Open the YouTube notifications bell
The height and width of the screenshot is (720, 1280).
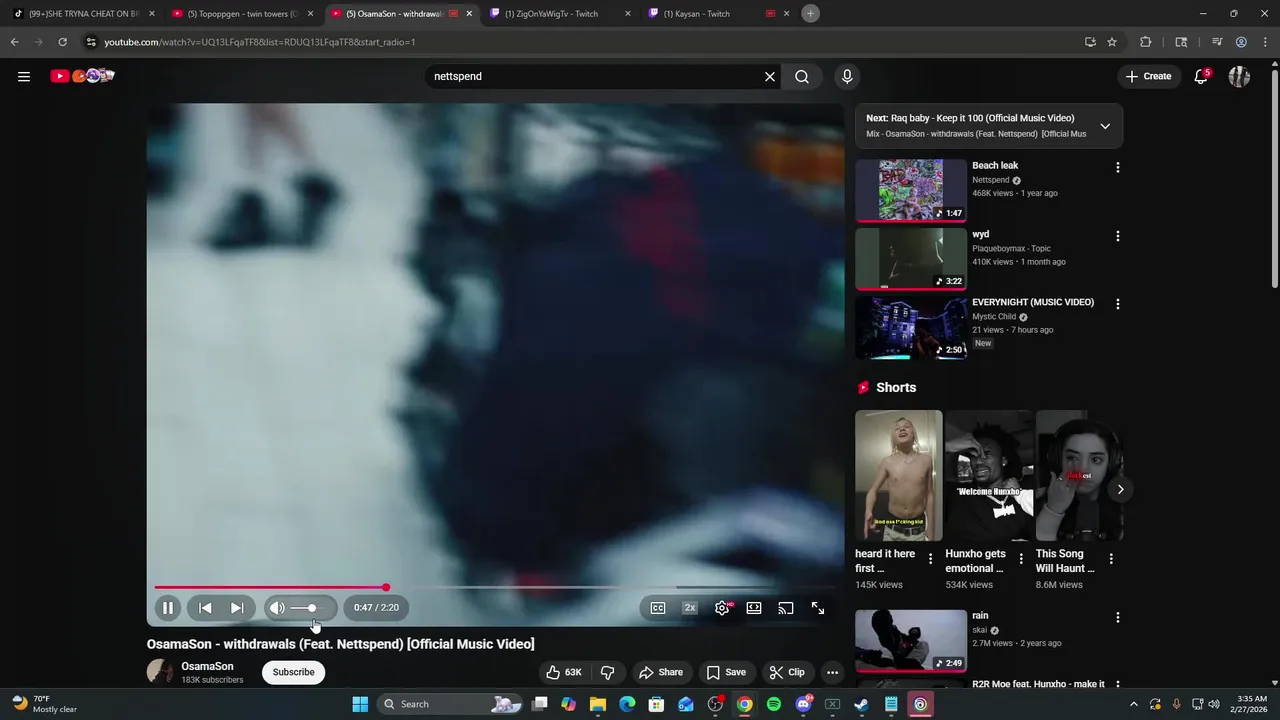tap(1202, 76)
